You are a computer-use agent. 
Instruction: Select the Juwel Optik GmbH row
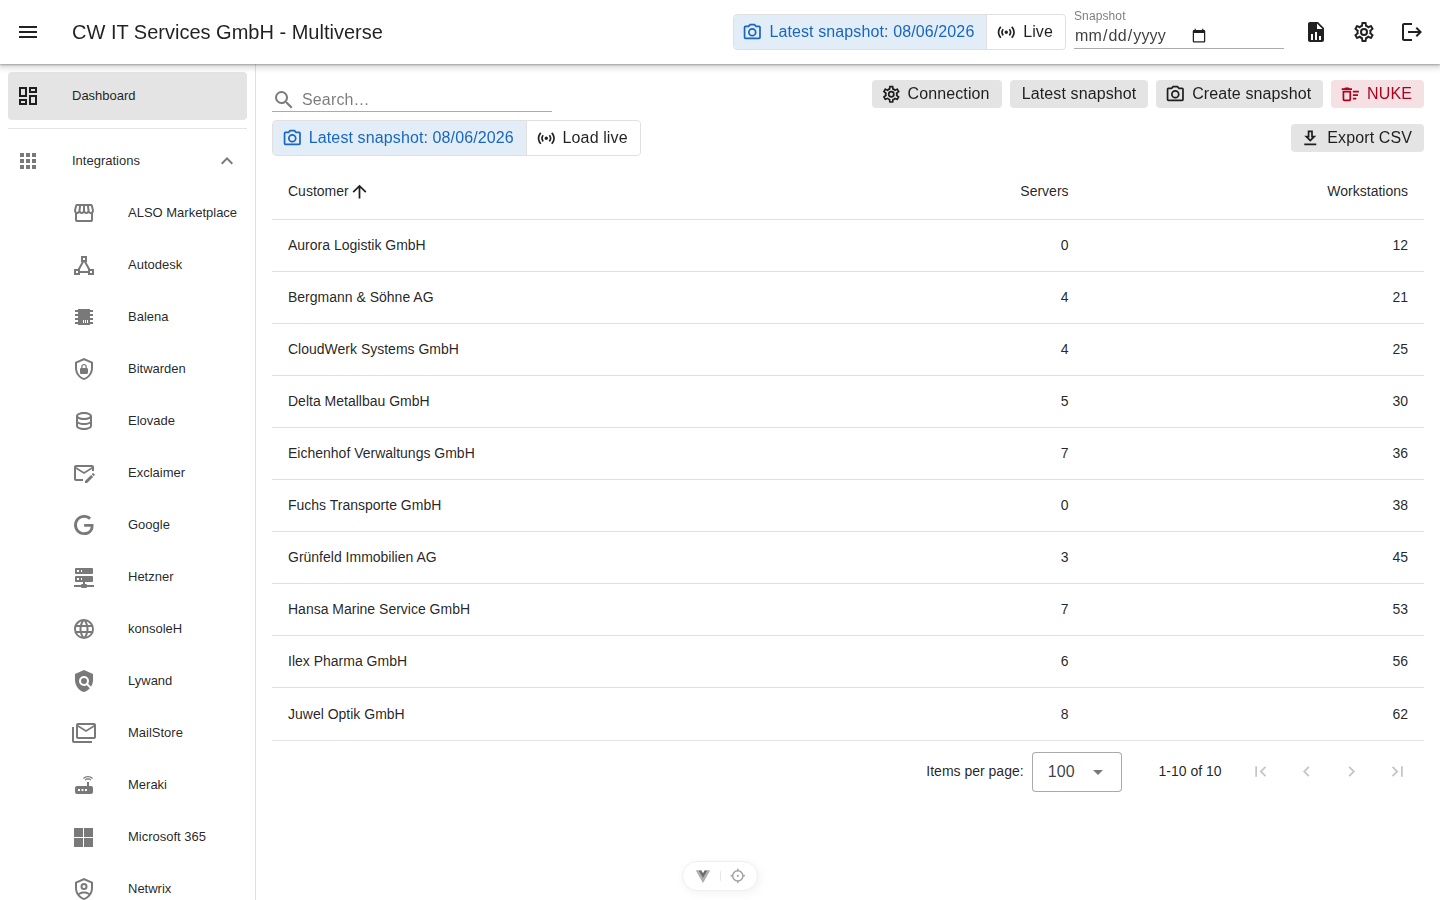point(848,714)
